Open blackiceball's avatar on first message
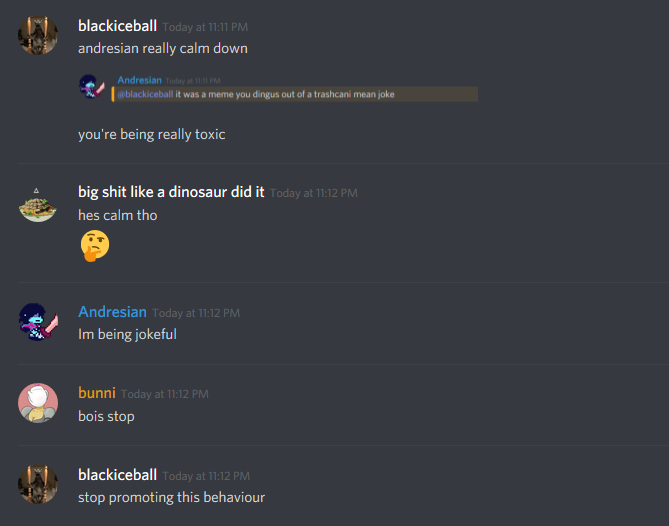Image resolution: width=669 pixels, height=526 pixels. 38,35
